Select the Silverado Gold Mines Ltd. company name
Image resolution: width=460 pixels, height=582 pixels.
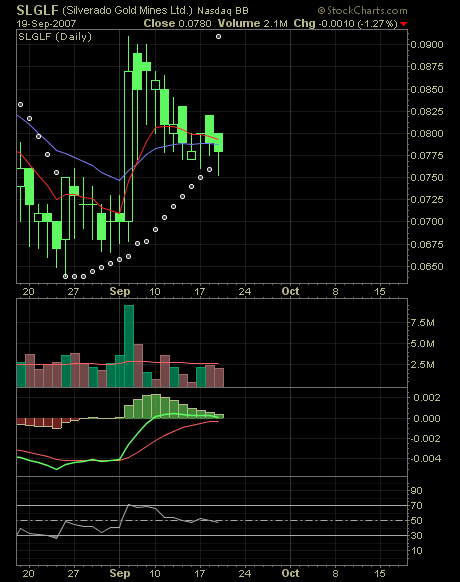(127, 10)
